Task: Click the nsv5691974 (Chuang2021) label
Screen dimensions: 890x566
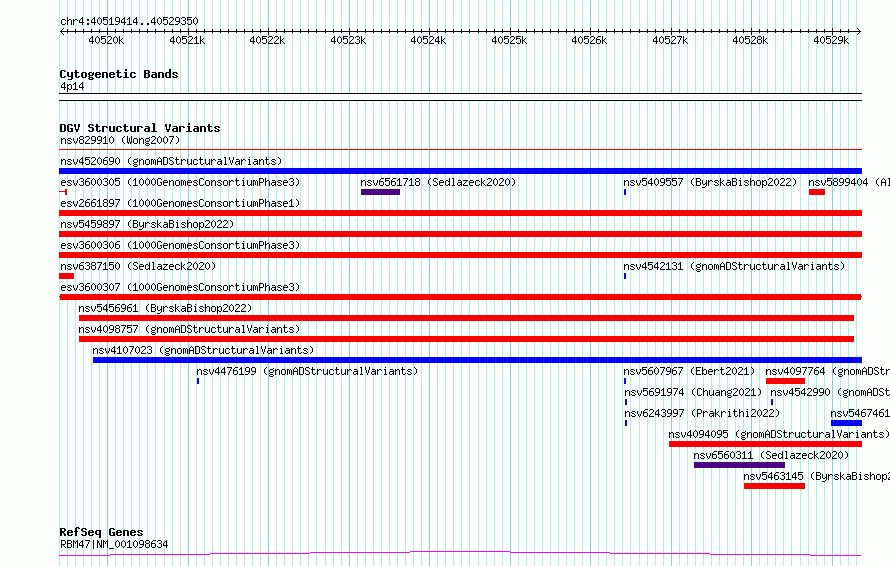Action: pos(693,392)
